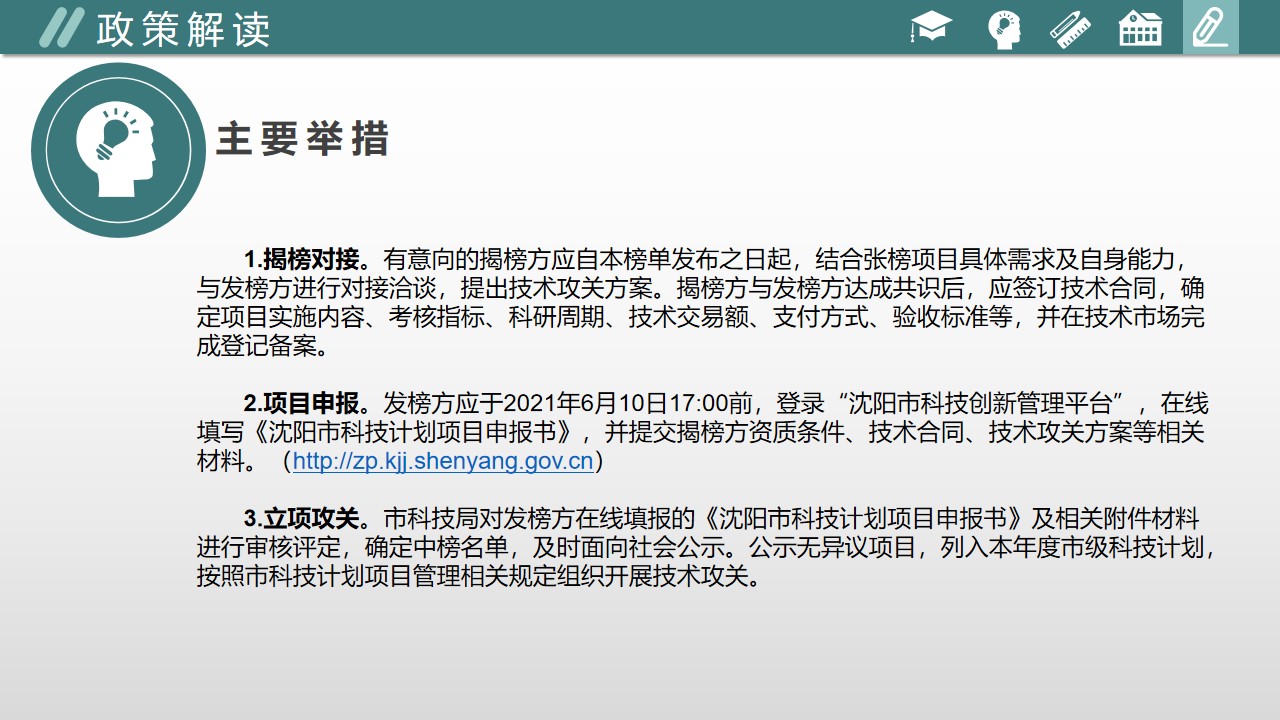Image resolution: width=1280 pixels, height=720 pixels.
Task: Click the bold 1.揭榜对接 label
Action: click(x=301, y=260)
